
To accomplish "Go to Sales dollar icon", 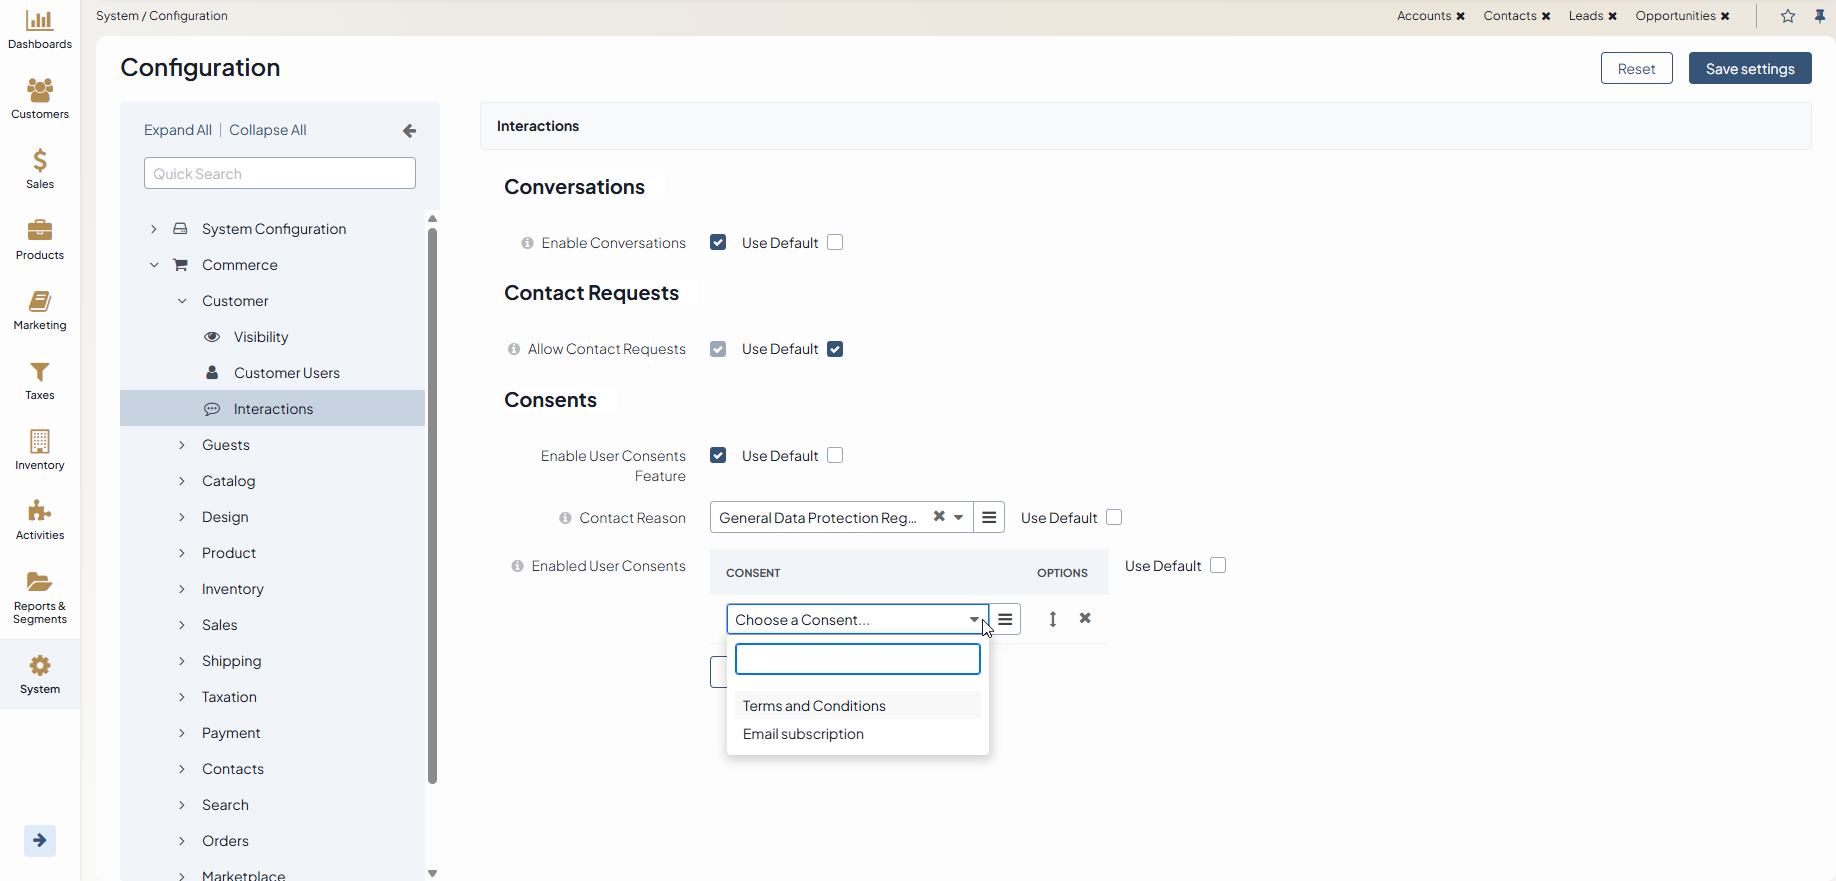I will click(x=40, y=161).
